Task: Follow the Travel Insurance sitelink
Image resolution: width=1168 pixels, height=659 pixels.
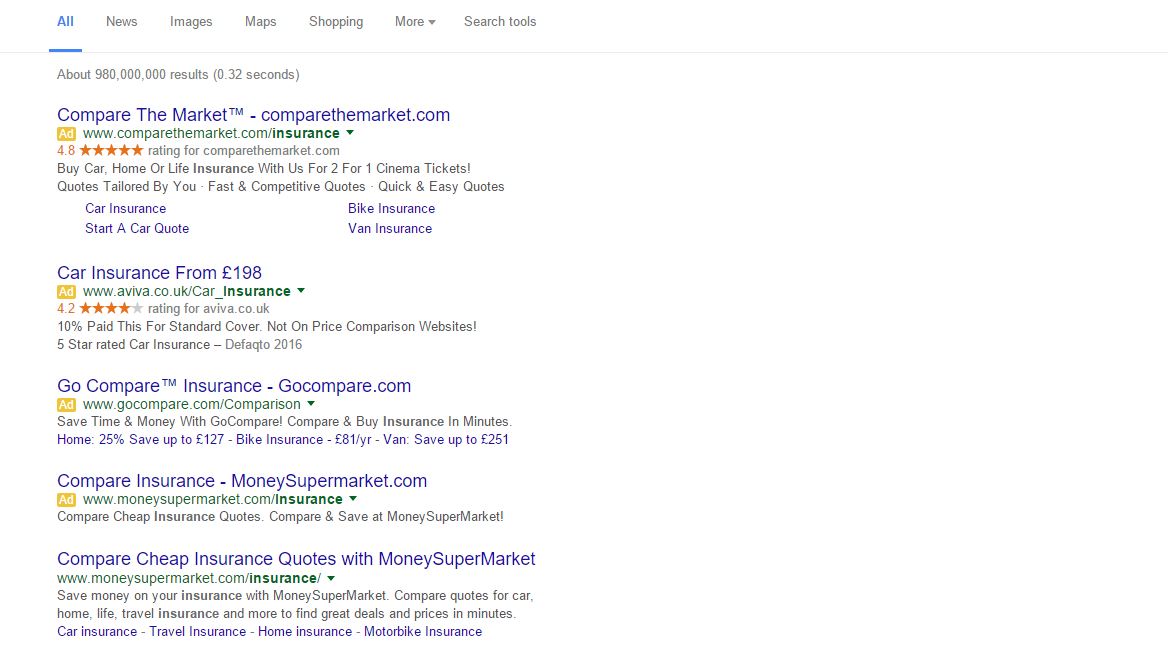Action: (x=197, y=631)
